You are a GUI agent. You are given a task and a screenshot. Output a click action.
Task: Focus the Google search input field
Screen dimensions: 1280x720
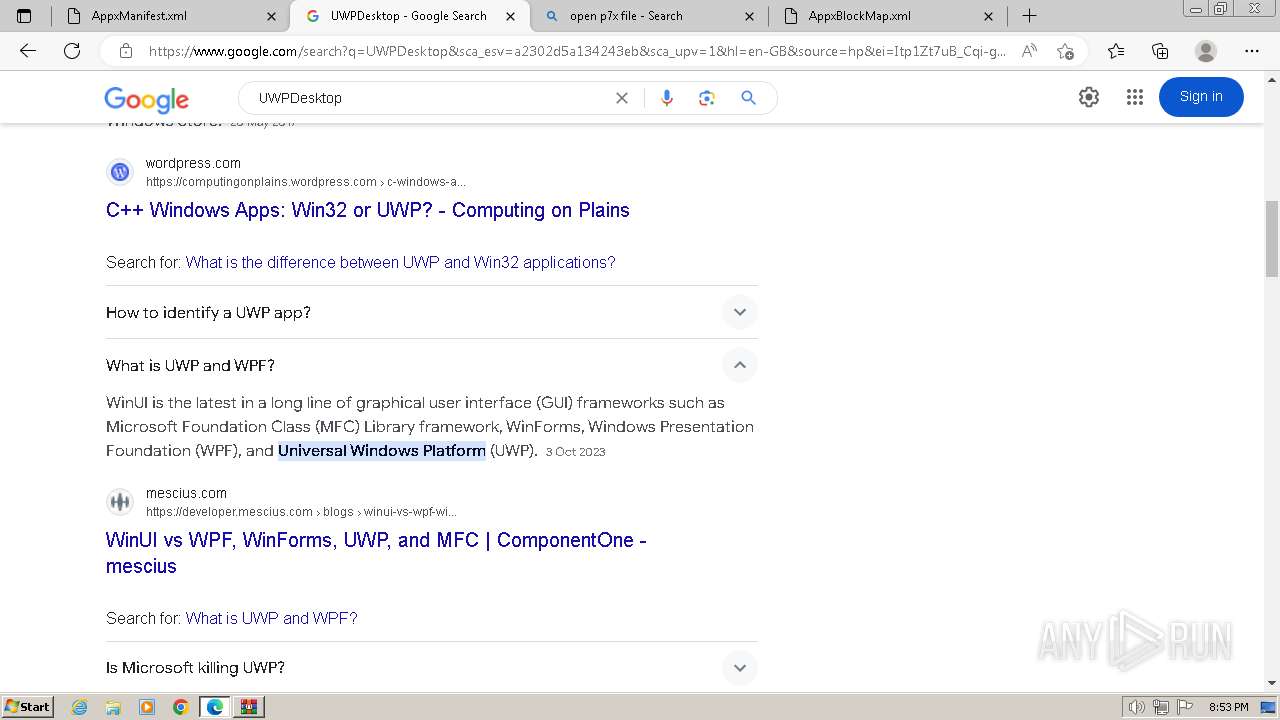coord(430,98)
